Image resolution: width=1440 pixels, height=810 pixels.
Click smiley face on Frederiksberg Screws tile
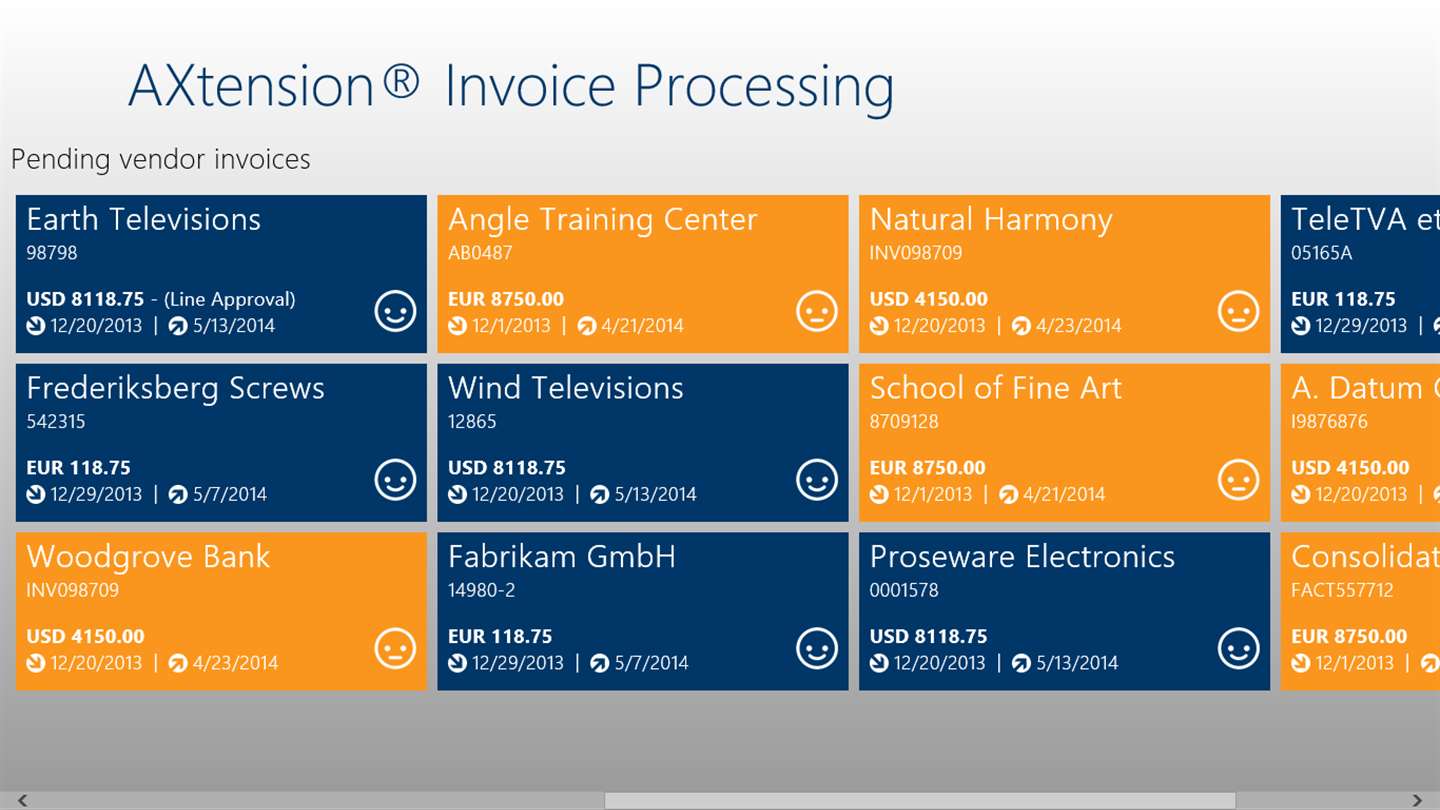pos(395,480)
